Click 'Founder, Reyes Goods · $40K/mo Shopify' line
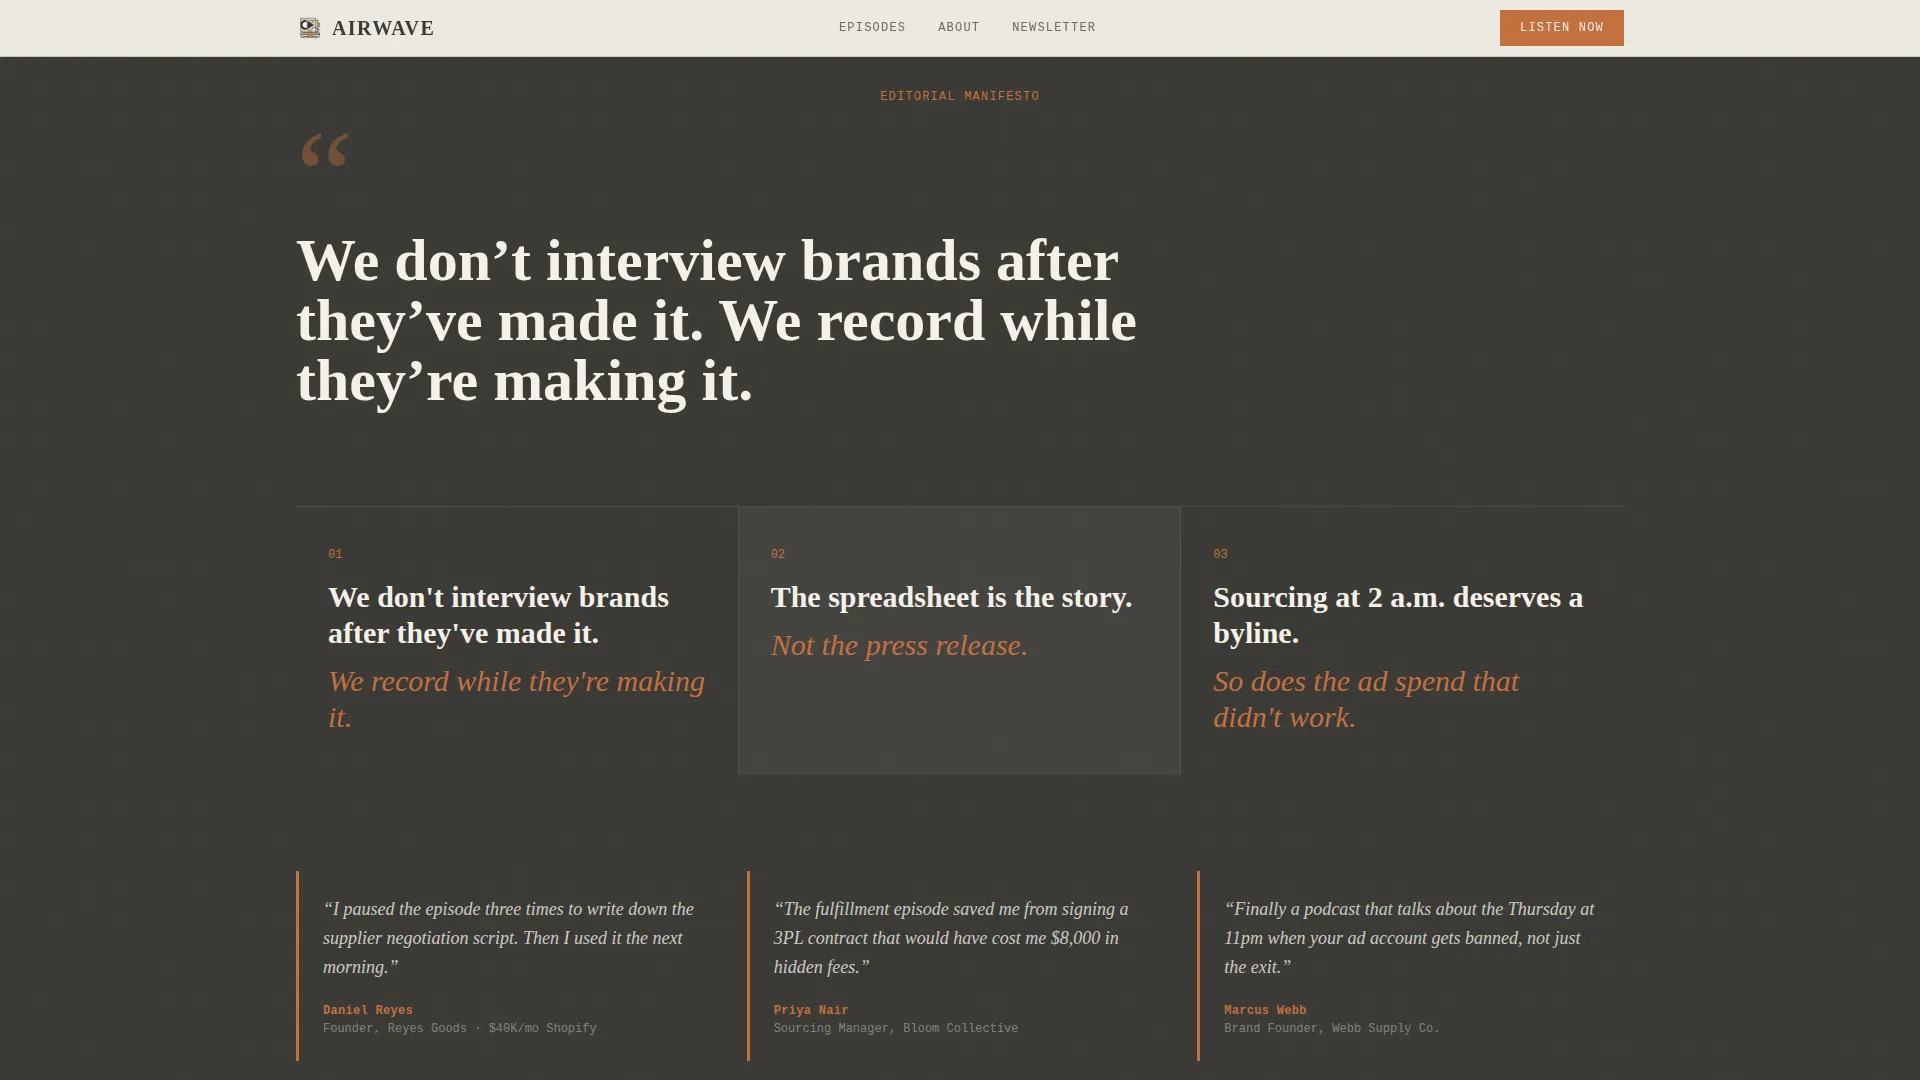Screen dimensions: 1920x1080 coord(459,1028)
